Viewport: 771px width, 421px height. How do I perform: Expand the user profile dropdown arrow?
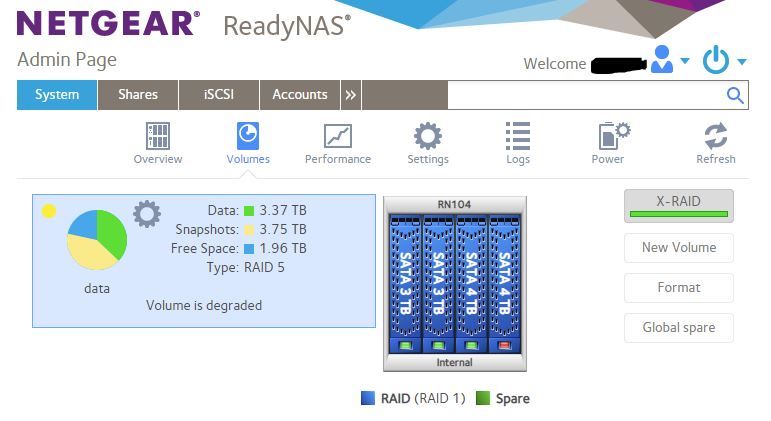point(685,62)
